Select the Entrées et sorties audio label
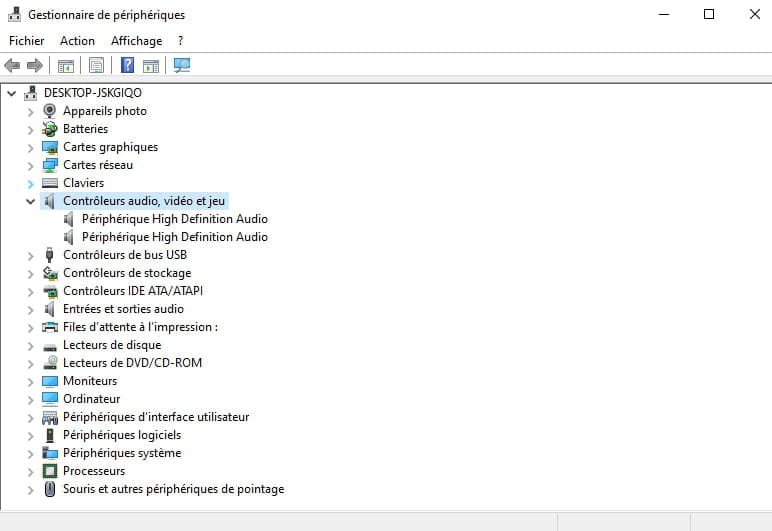The image size is (772, 531). tap(123, 309)
